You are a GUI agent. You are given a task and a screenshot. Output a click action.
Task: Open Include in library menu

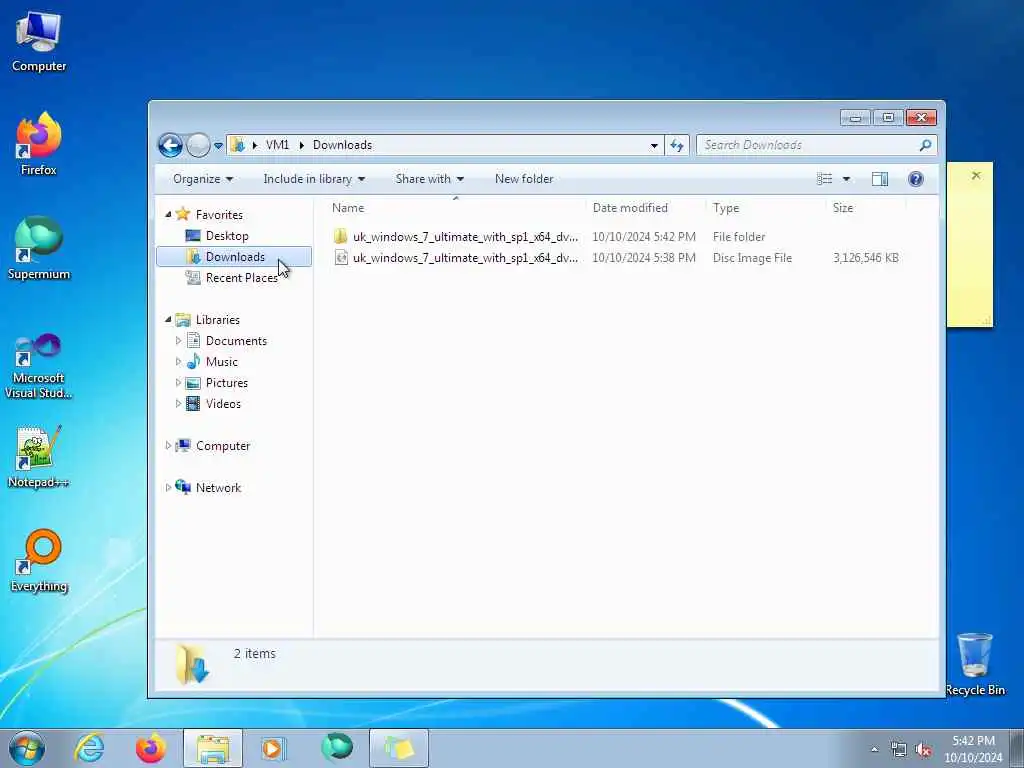tap(314, 179)
